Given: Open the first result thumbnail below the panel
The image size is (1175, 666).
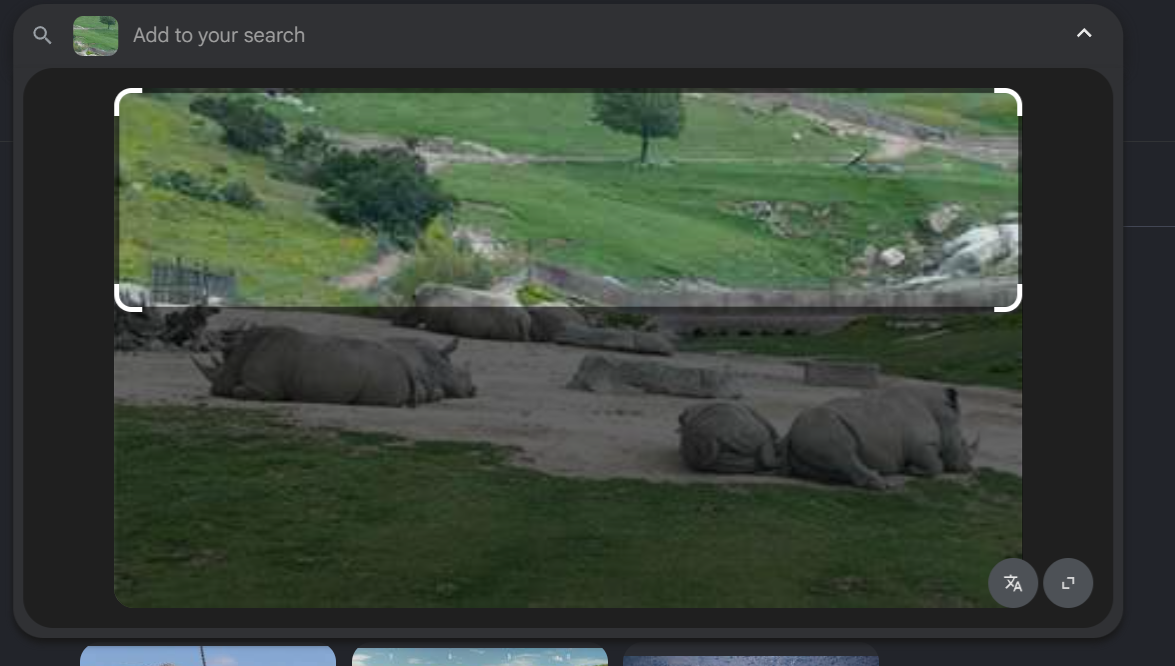Looking at the screenshot, I should 207,656.
